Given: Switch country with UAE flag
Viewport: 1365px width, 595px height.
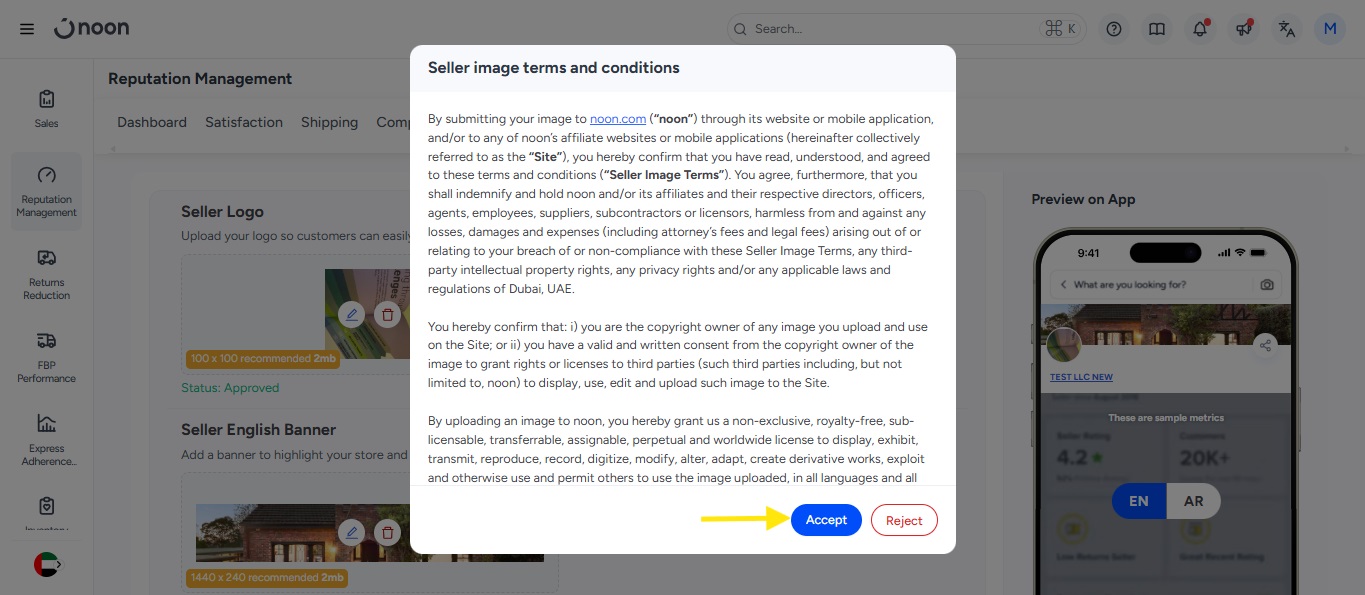Looking at the screenshot, I should (x=46, y=564).
